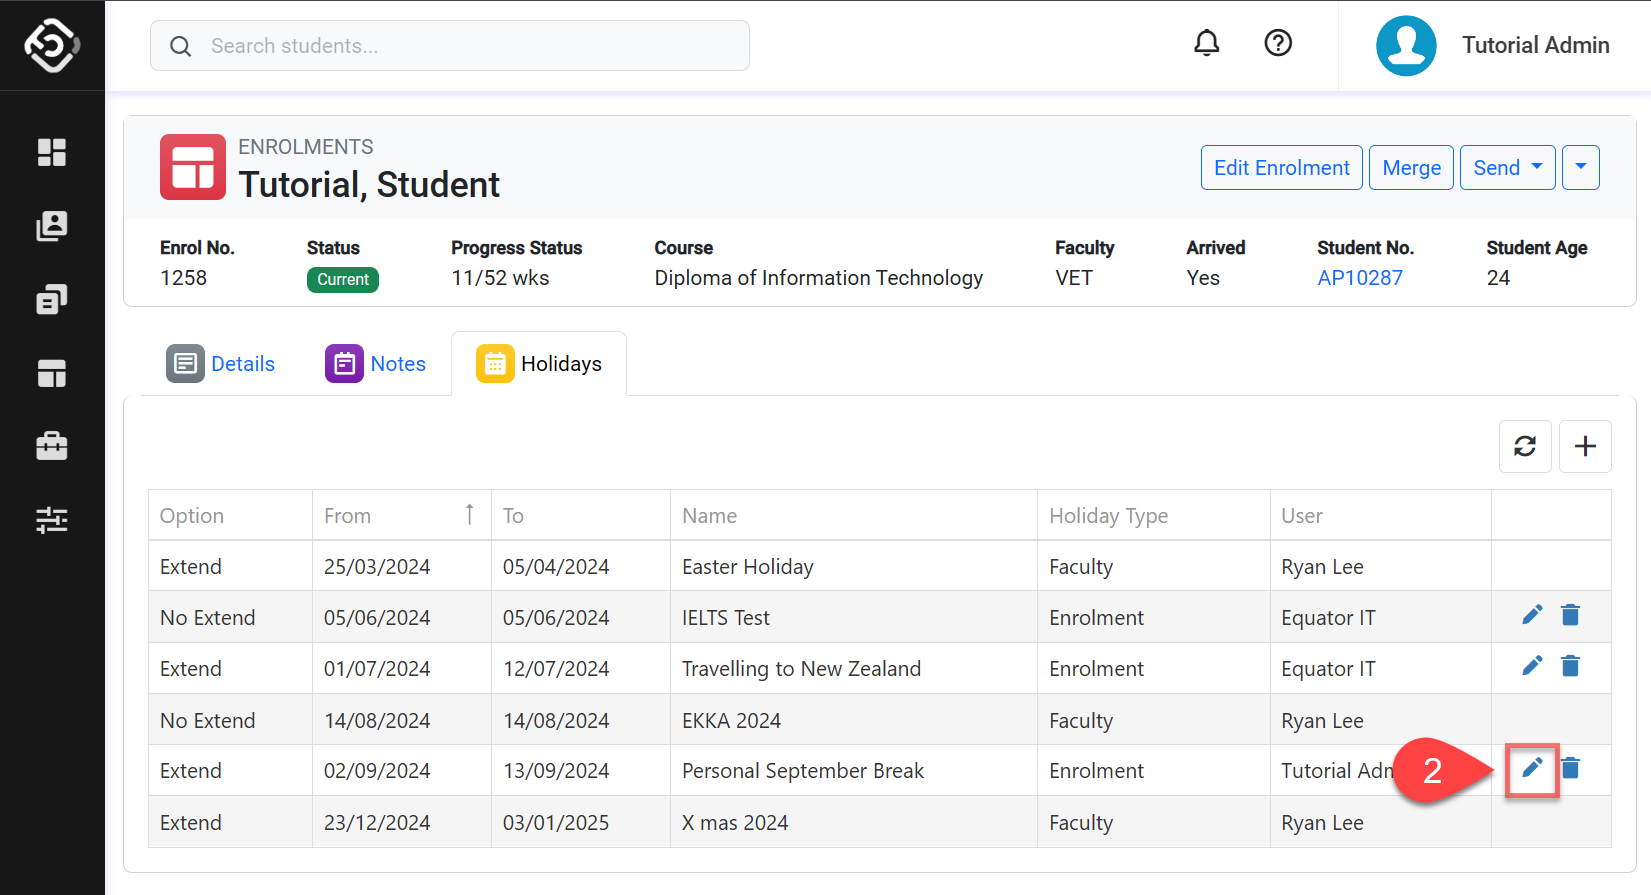Click the 13/09/2024 to date cell
This screenshot has height=895, width=1651.
[x=581, y=771]
